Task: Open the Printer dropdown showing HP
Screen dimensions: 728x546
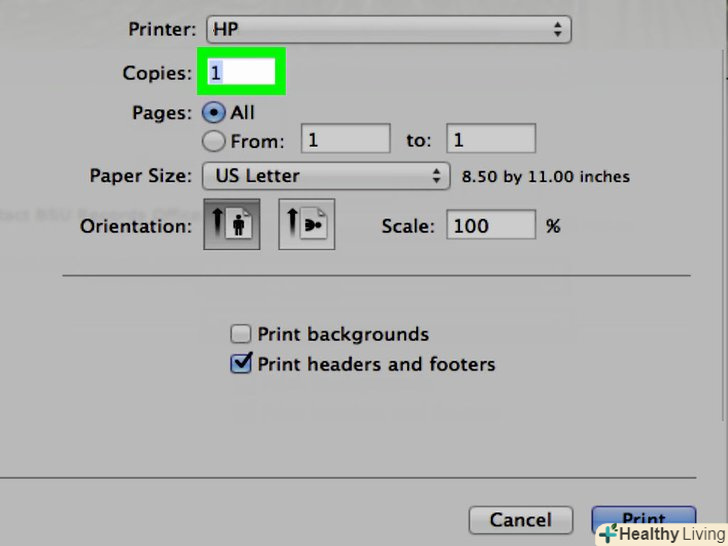Action: (x=388, y=30)
